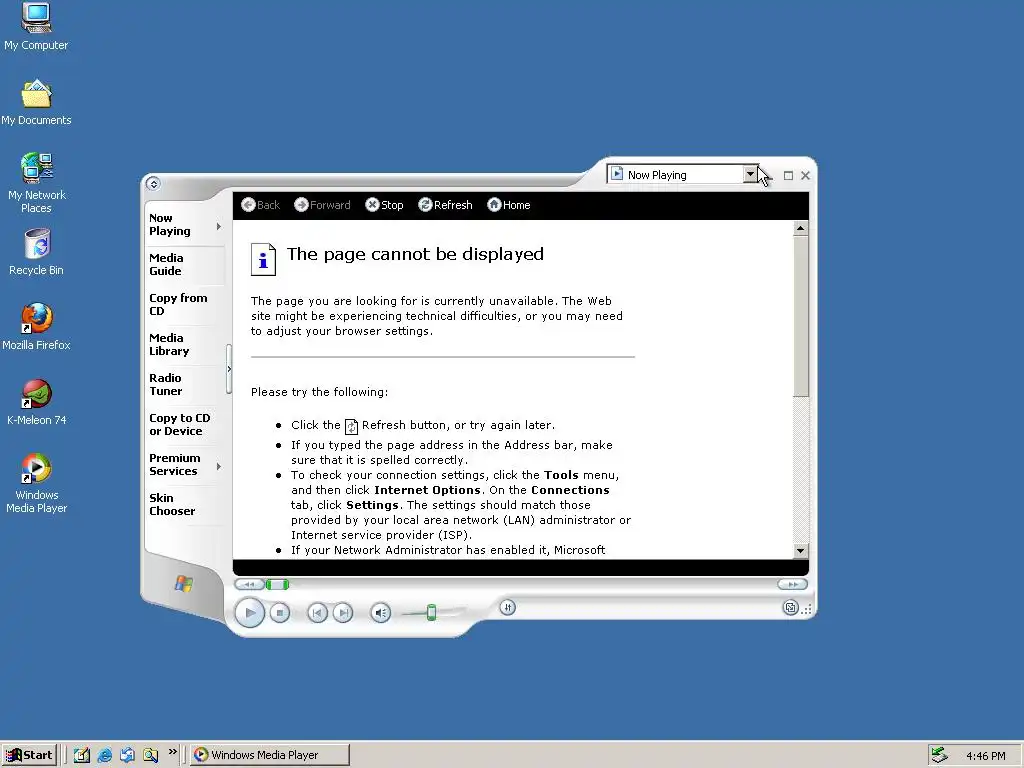The height and width of the screenshot is (768, 1024).
Task: Expand the Premium Services arrow
Action: click(219, 466)
